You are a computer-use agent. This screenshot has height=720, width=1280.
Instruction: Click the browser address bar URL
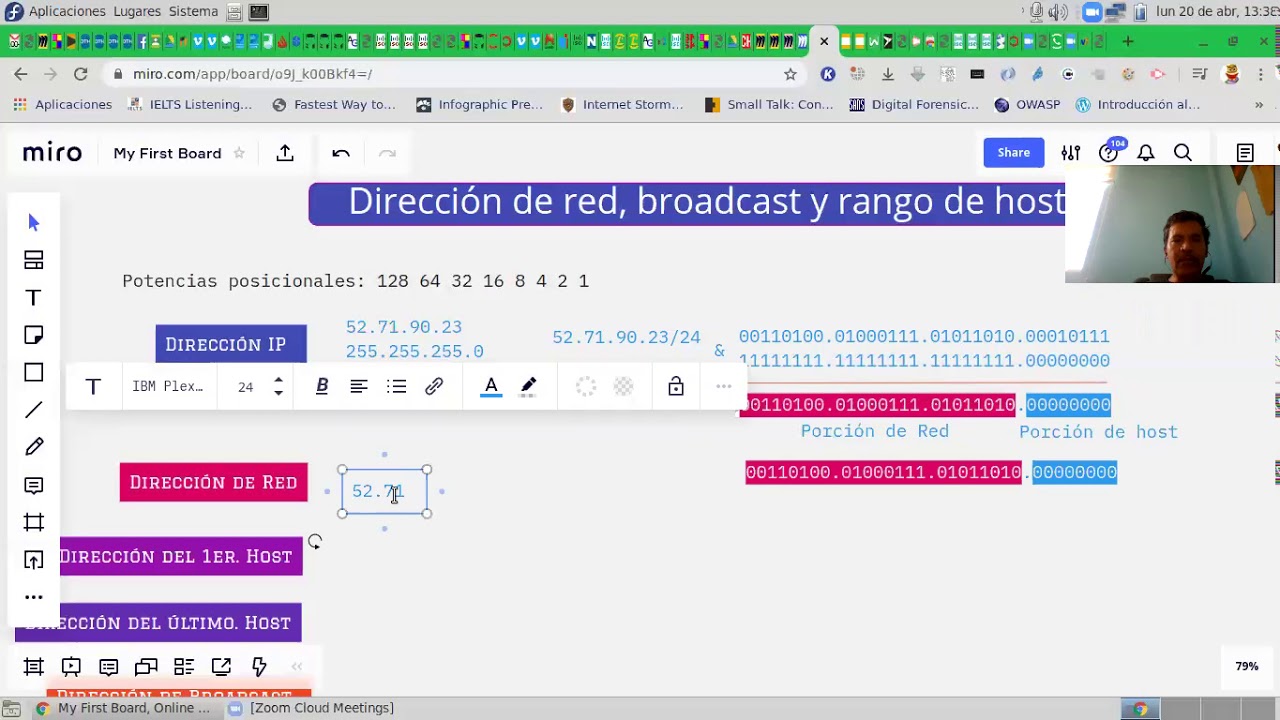click(x=252, y=74)
